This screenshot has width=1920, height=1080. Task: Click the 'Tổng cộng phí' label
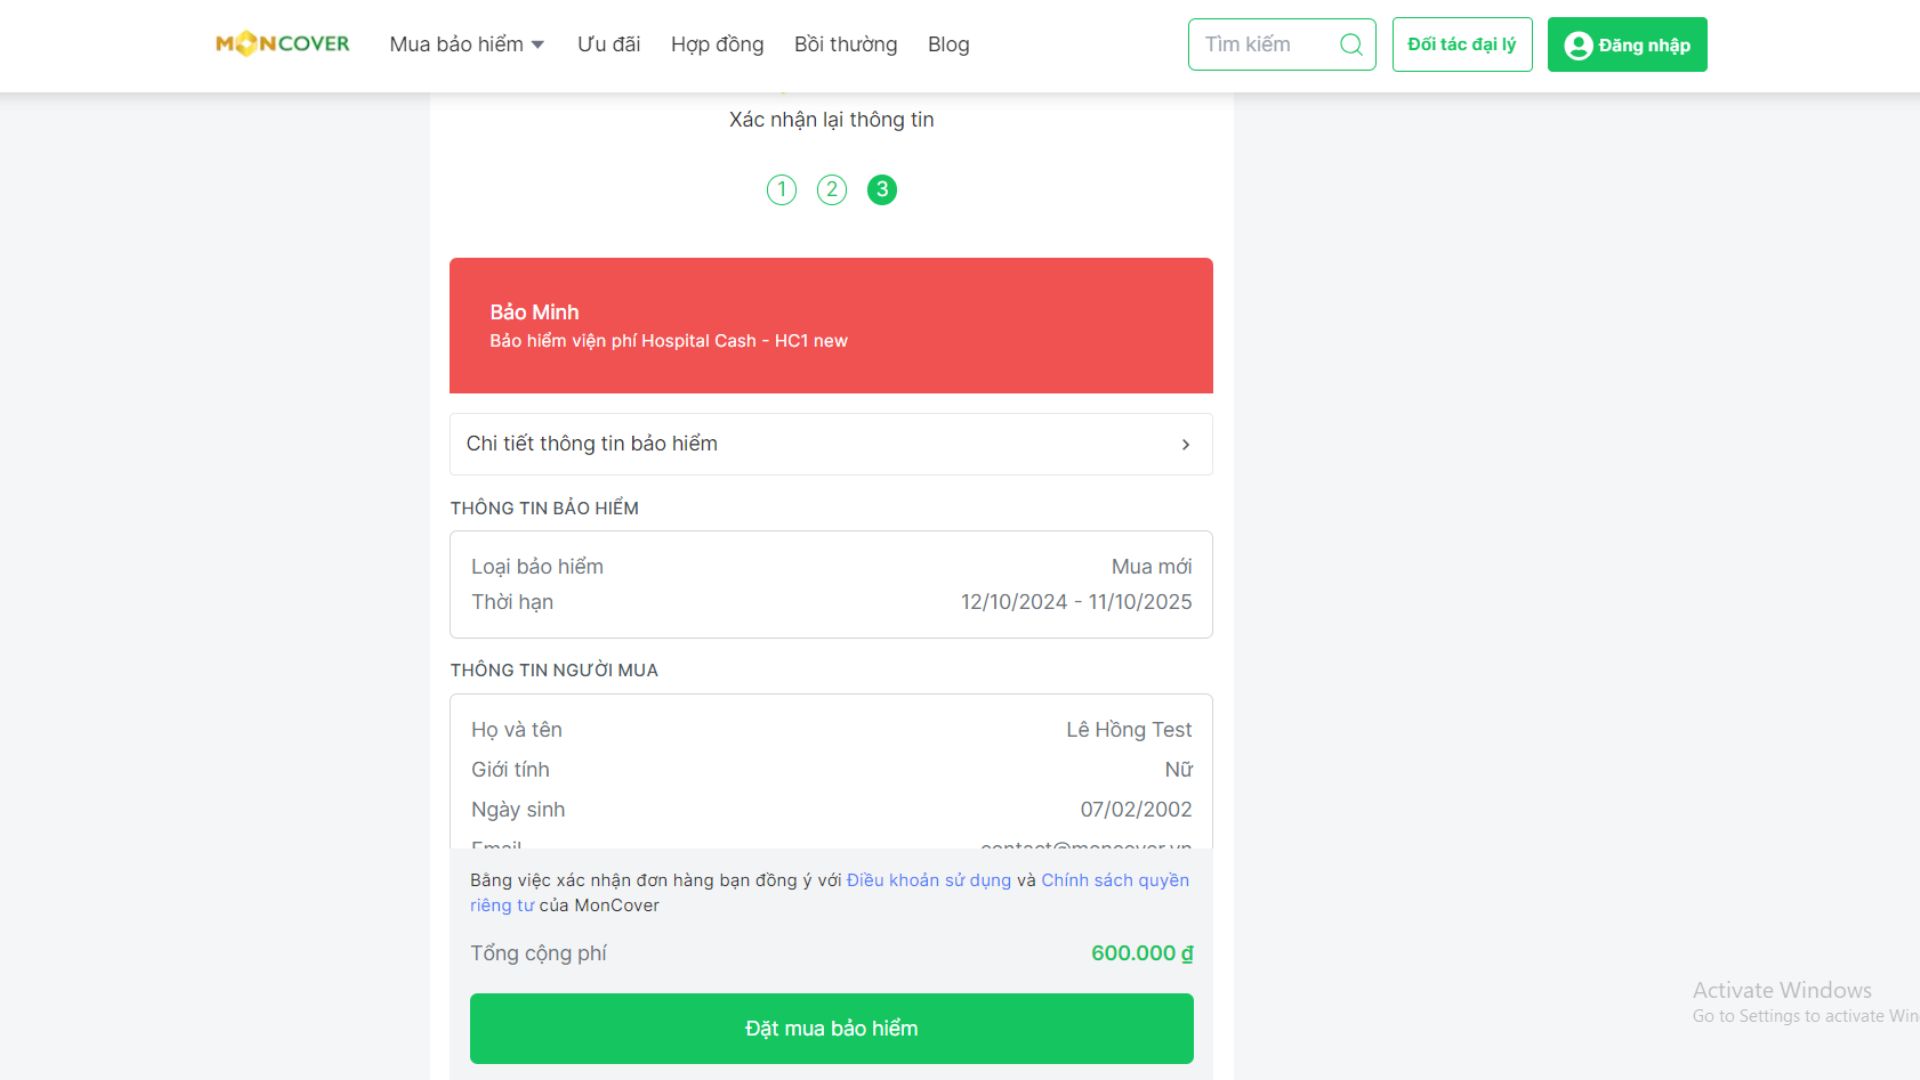coord(538,953)
